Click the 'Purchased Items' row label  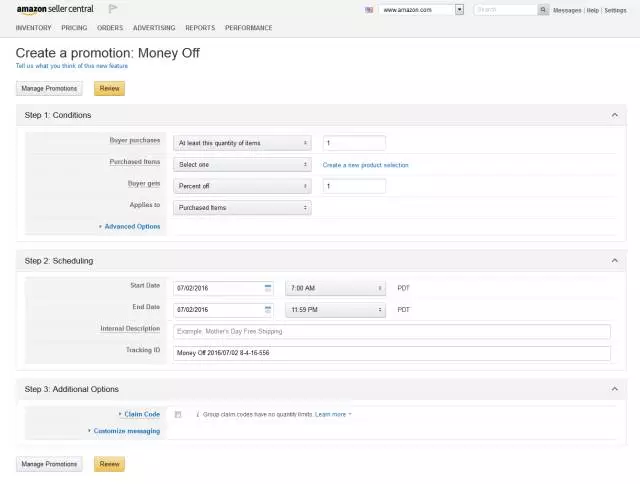[x=135, y=162]
